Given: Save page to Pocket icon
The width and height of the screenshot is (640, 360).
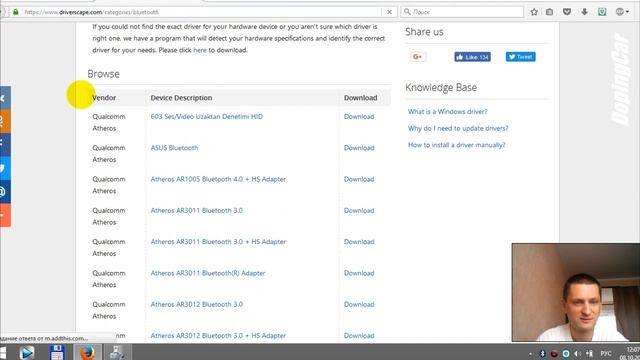Looking at the screenshot, I should pyautogui.click(x=567, y=12).
